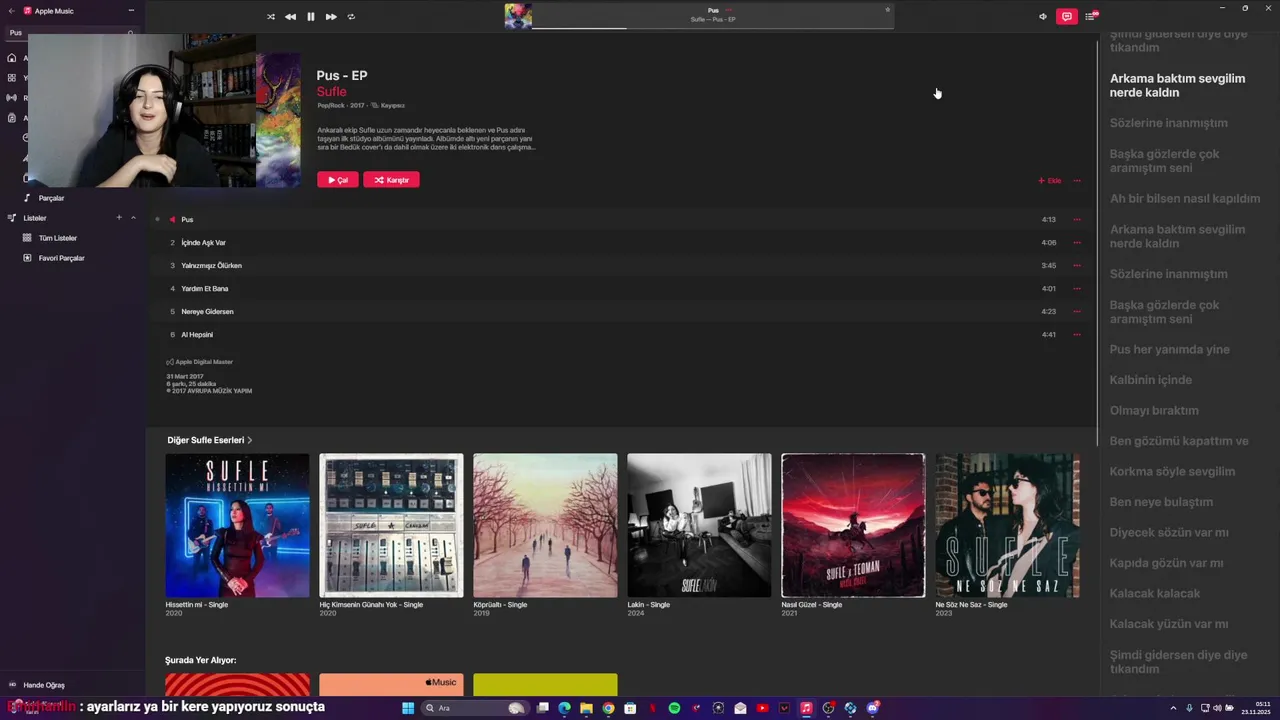
Task: Open more options for Nereye Gidersen
Action: (1077, 312)
